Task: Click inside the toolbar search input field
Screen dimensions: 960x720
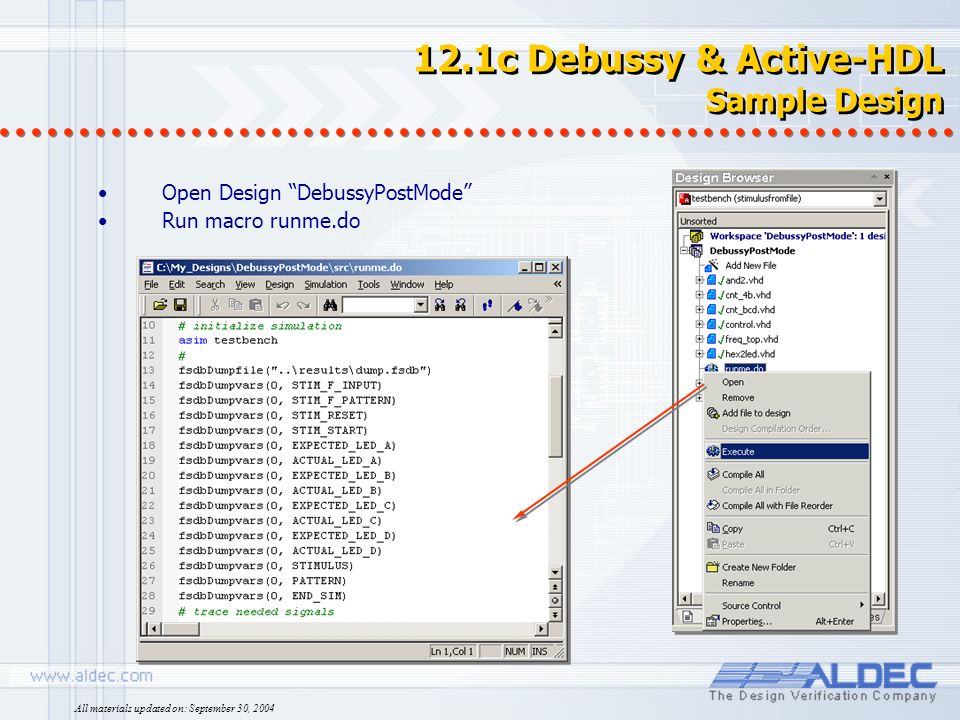Action: [x=378, y=304]
